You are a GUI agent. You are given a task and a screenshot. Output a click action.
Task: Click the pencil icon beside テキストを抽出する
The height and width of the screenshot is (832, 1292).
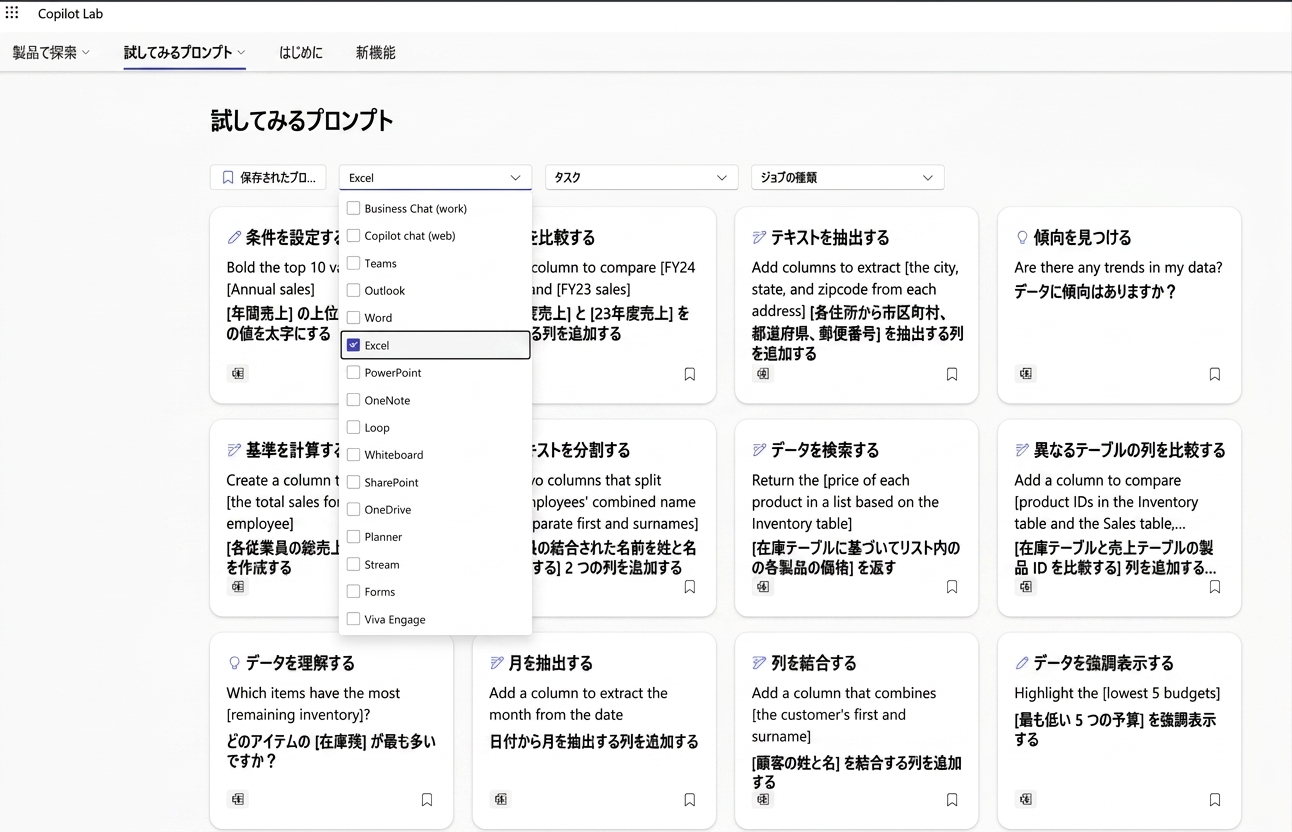pos(759,237)
